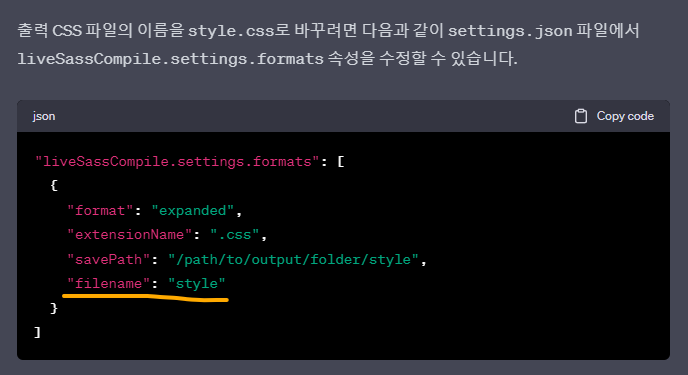This screenshot has width=688, height=375.
Task: Click the ".css" value
Action: [x=235, y=235]
